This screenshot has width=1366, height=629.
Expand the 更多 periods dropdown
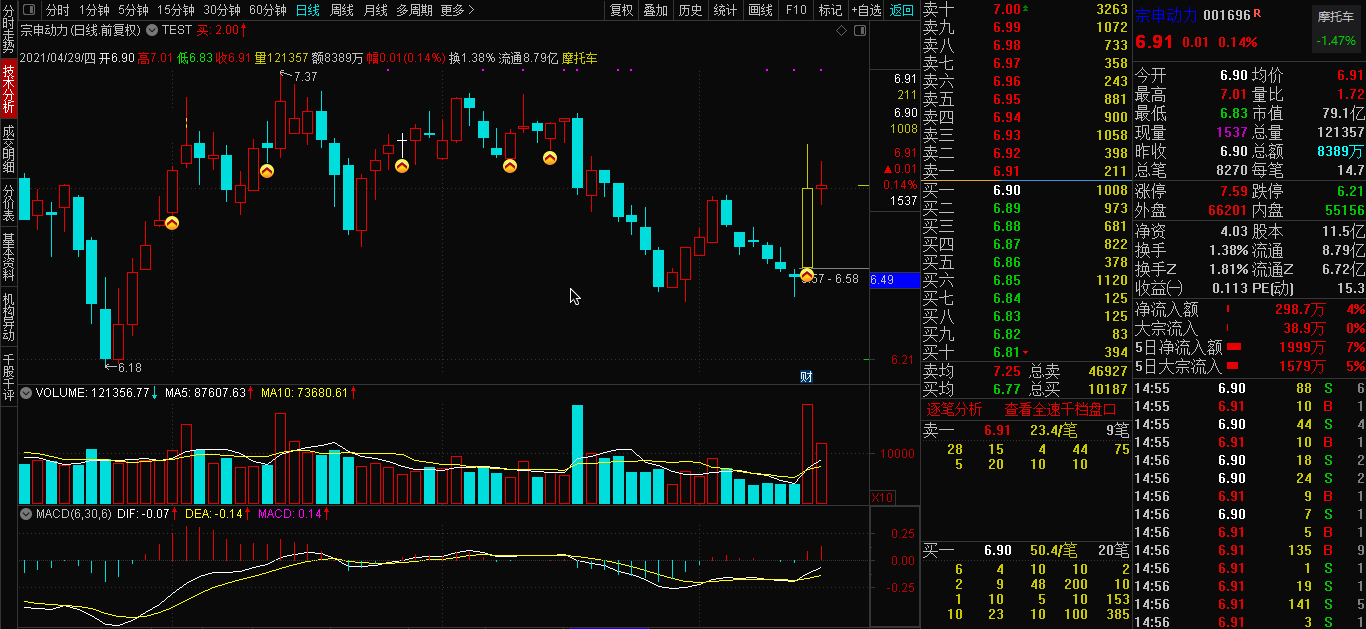(458, 10)
